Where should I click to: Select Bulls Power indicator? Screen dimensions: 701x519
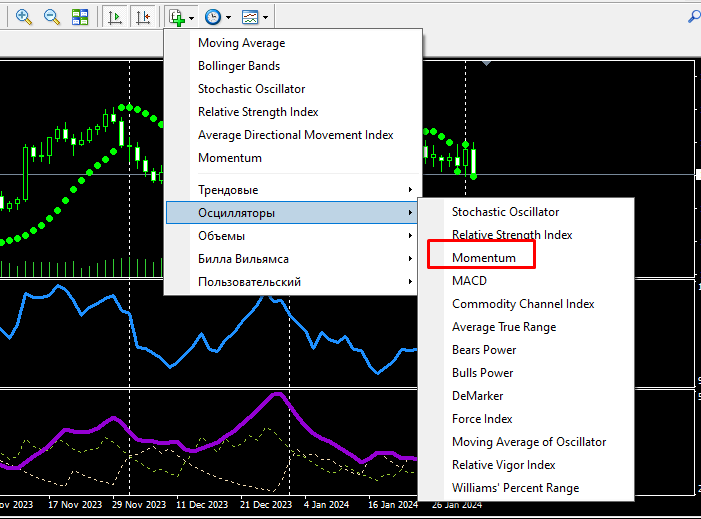click(526, 373)
